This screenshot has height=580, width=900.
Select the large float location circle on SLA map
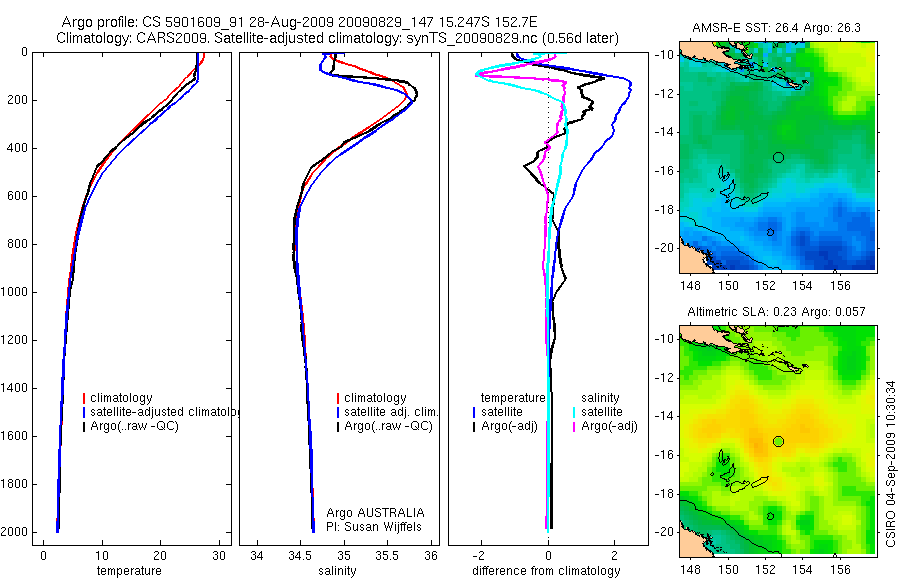point(778,442)
